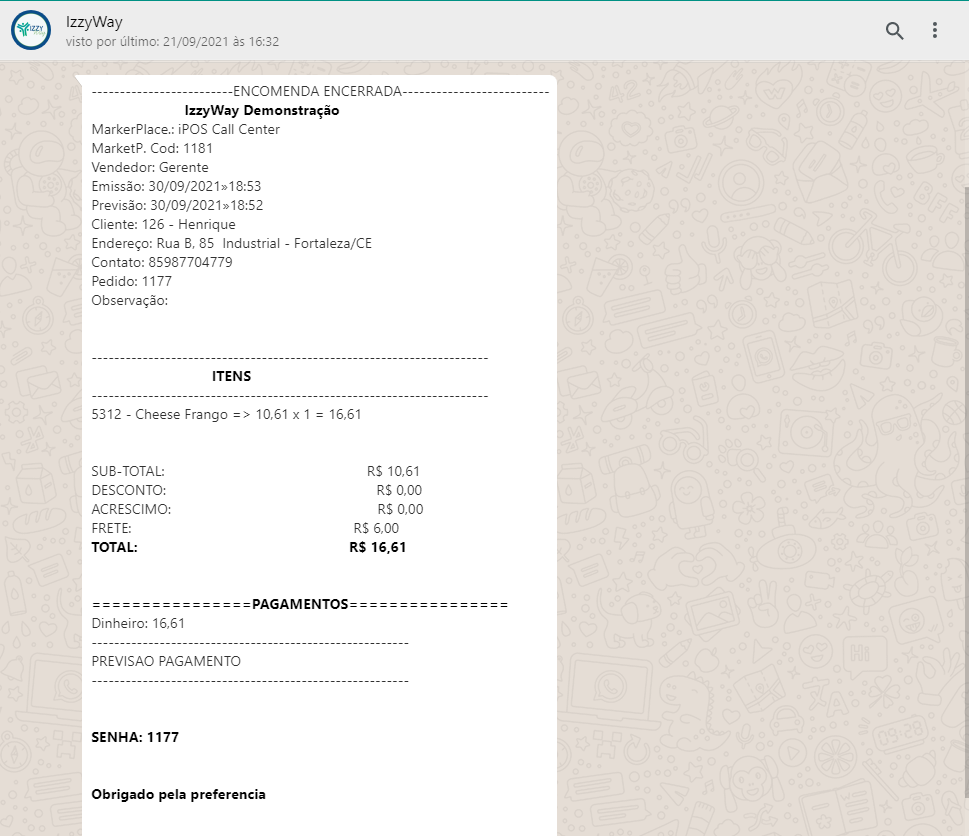
Task: Click the 'Cliente: 126 - Henrique' line
Action: point(163,224)
